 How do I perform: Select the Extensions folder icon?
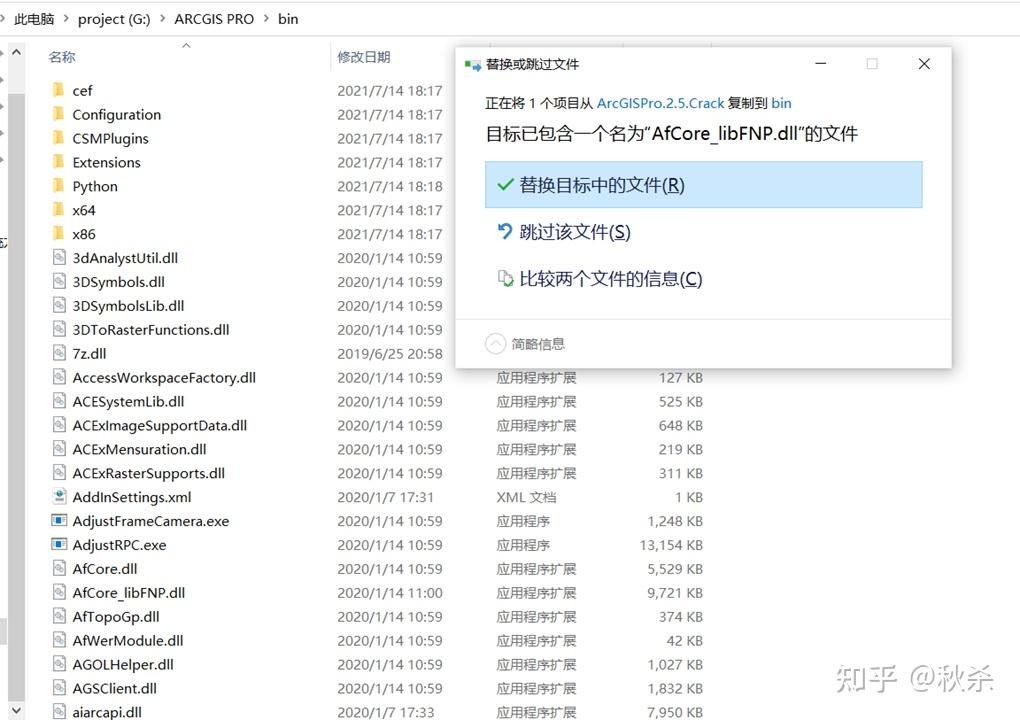click(x=59, y=162)
